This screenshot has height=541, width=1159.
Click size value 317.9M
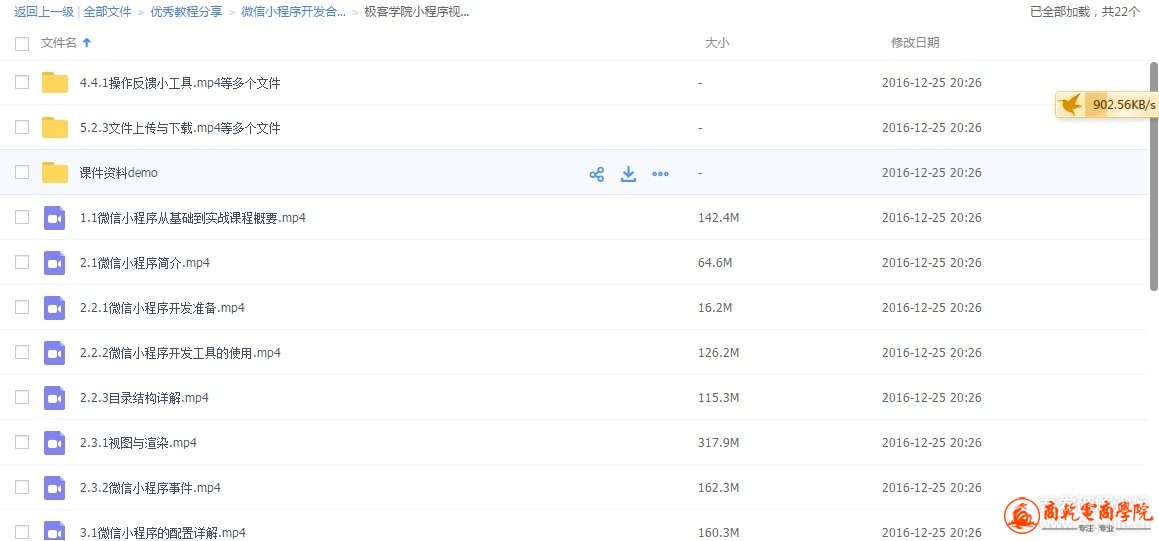click(x=718, y=443)
